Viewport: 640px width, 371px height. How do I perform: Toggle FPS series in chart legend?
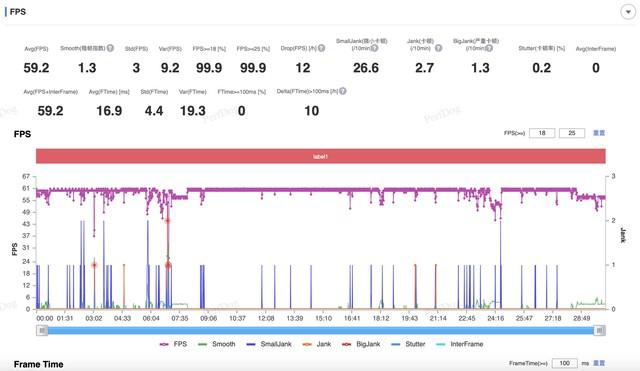click(x=173, y=344)
